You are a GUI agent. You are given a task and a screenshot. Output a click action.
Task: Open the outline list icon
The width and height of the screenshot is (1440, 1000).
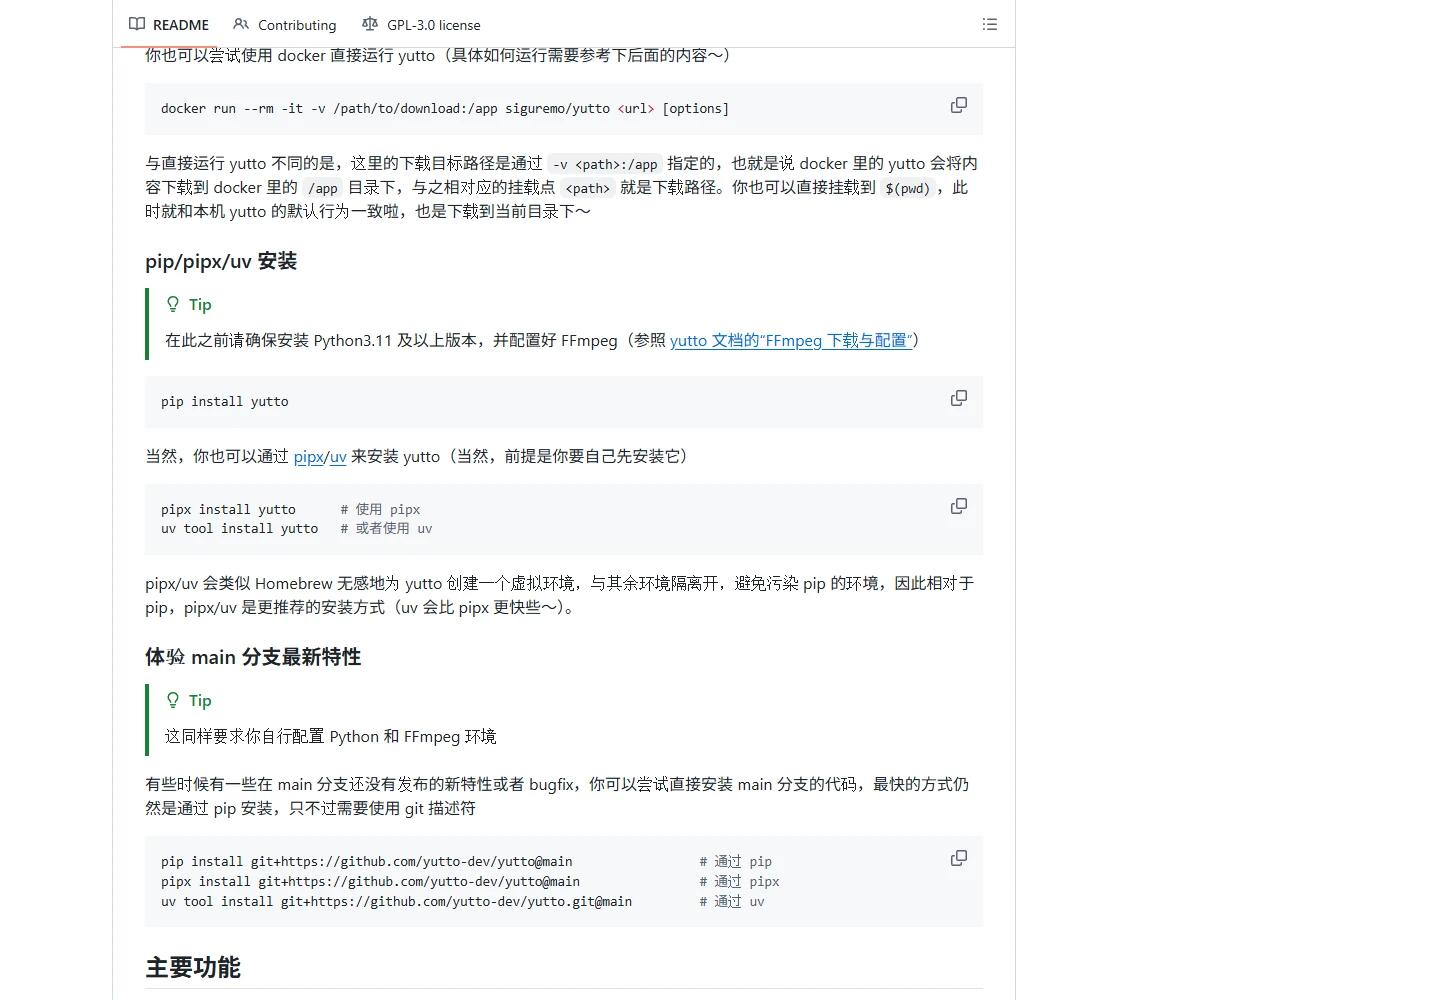pos(990,24)
